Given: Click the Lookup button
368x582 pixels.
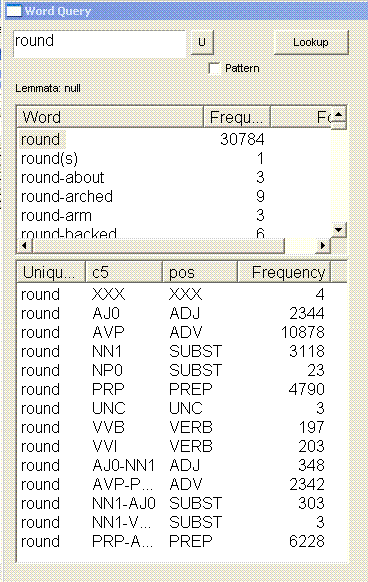Looking at the screenshot, I should [x=311, y=42].
